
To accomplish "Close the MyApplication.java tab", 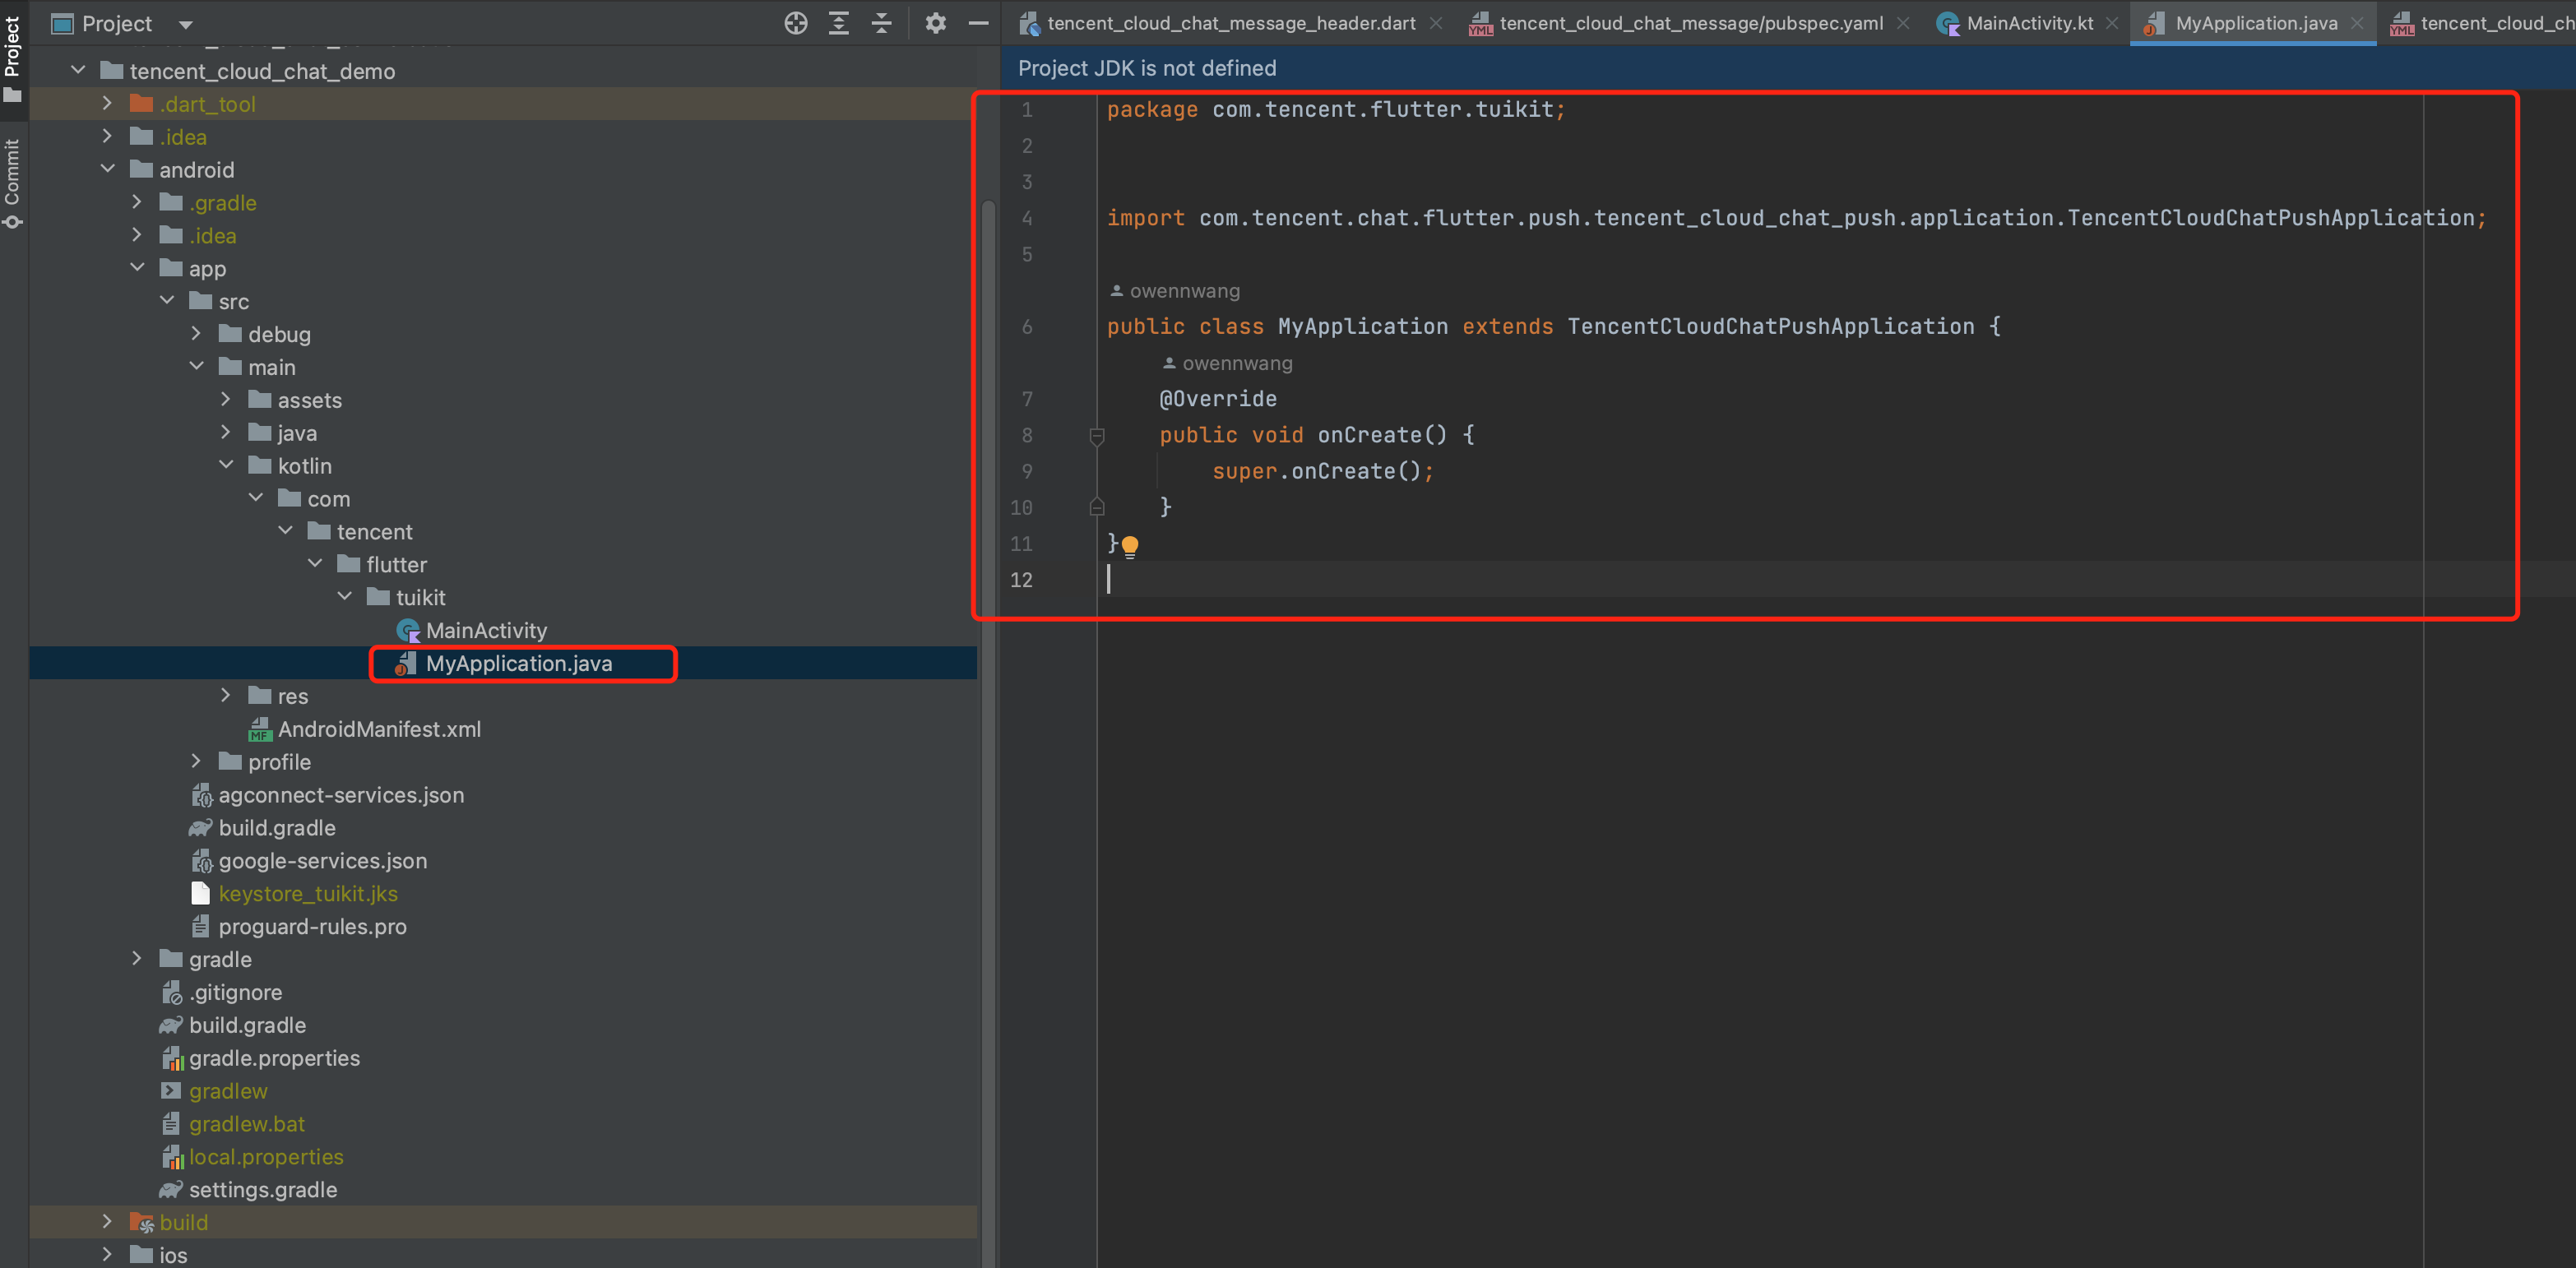I will [2357, 23].
